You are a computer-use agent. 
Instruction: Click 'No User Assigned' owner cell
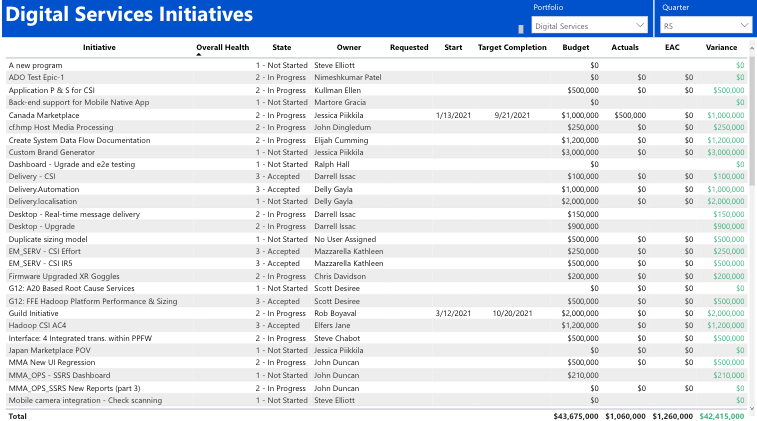[x=345, y=239]
